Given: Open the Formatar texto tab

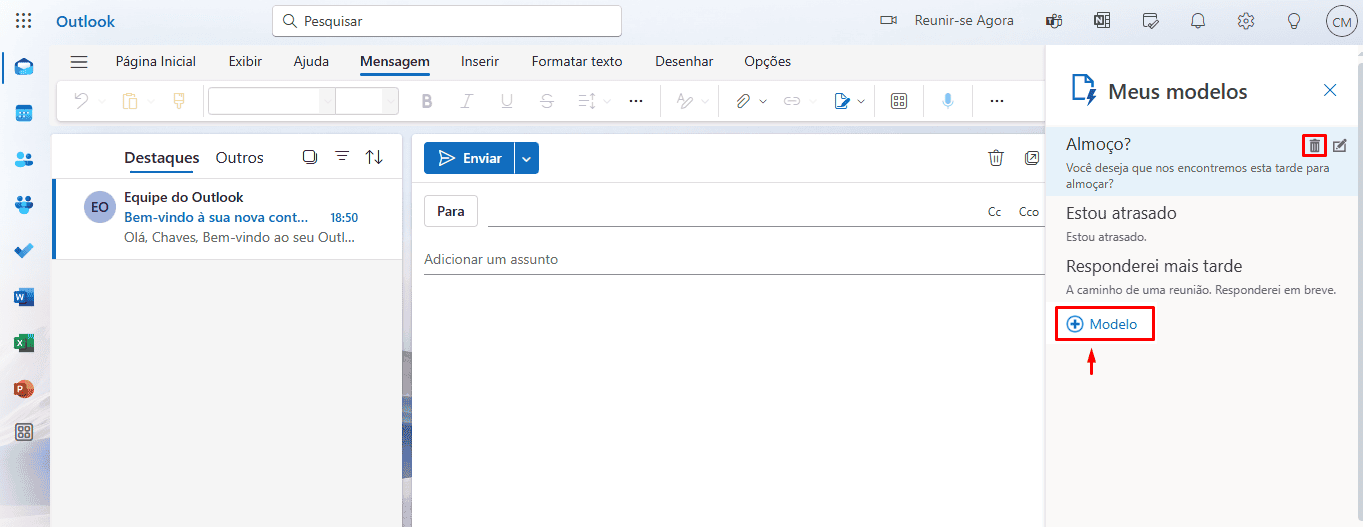Looking at the screenshot, I should coord(577,61).
